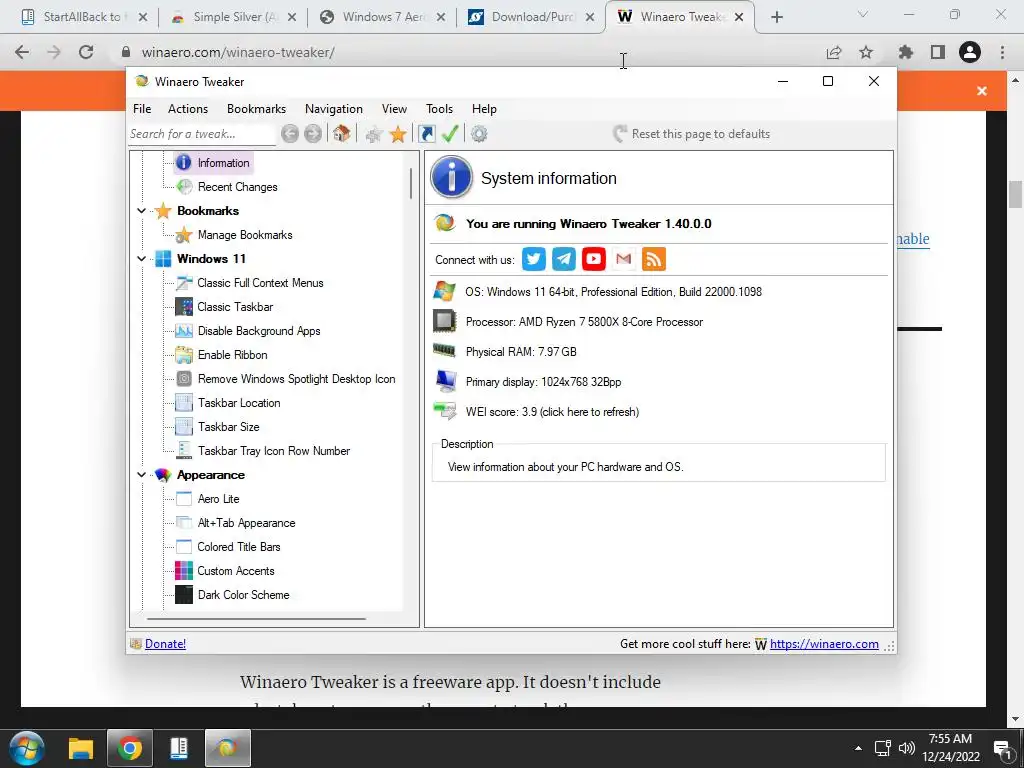Image resolution: width=1024 pixels, height=768 pixels.
Task: Select Classic Taskbar in the tree
Action: (x=235, y=307)
